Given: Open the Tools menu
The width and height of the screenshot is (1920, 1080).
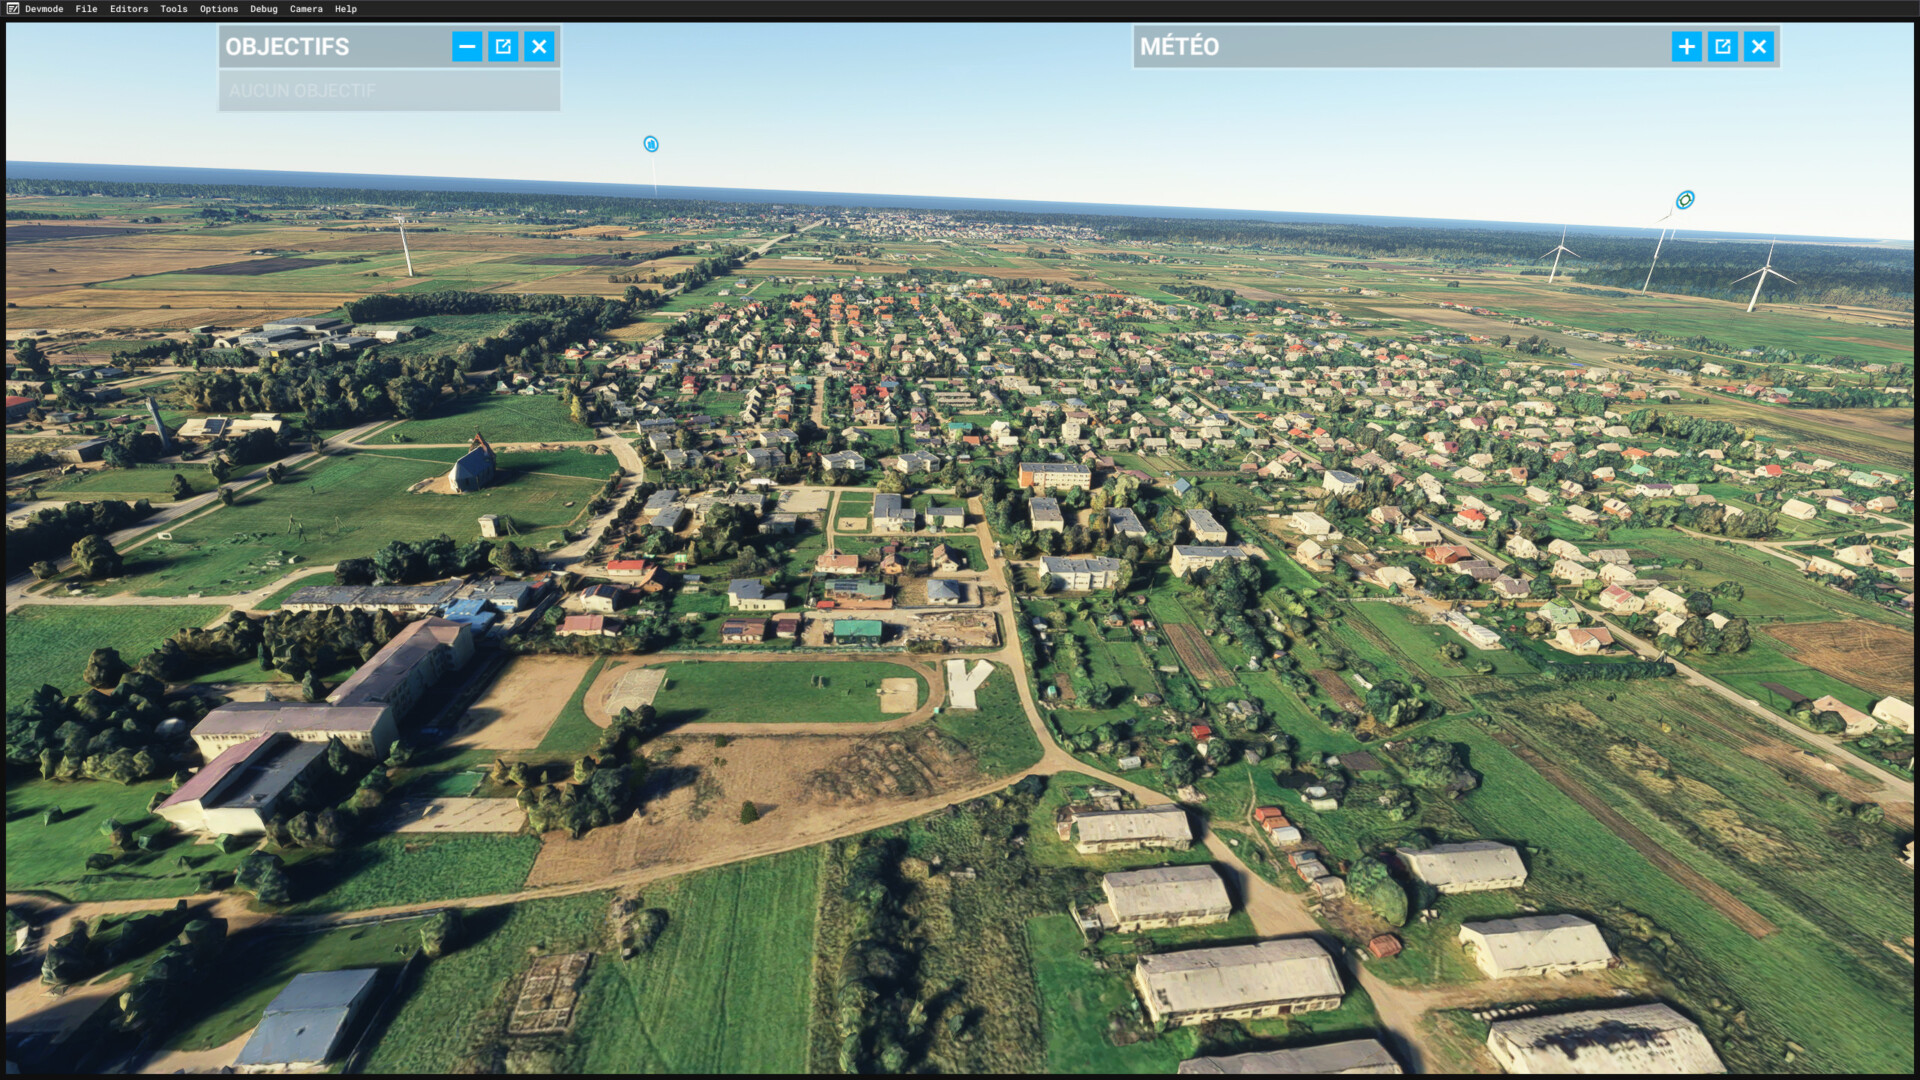Looking at the screenshot, I should (174, 9).
